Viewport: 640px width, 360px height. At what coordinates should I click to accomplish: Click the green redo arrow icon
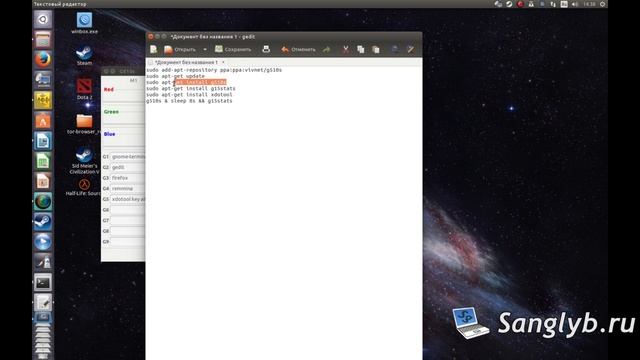click(x=327, y=49)
